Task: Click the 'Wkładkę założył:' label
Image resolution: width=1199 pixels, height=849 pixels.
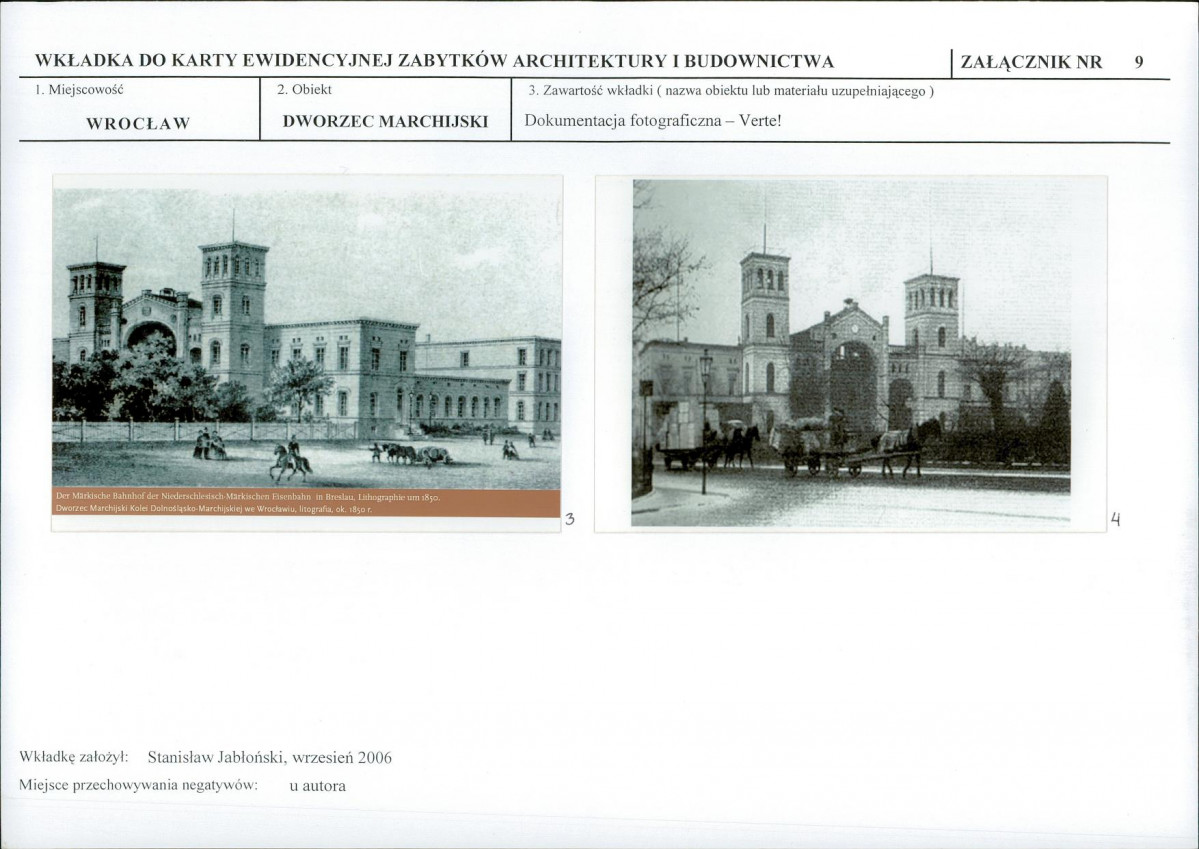Action: tap(74, 757)
